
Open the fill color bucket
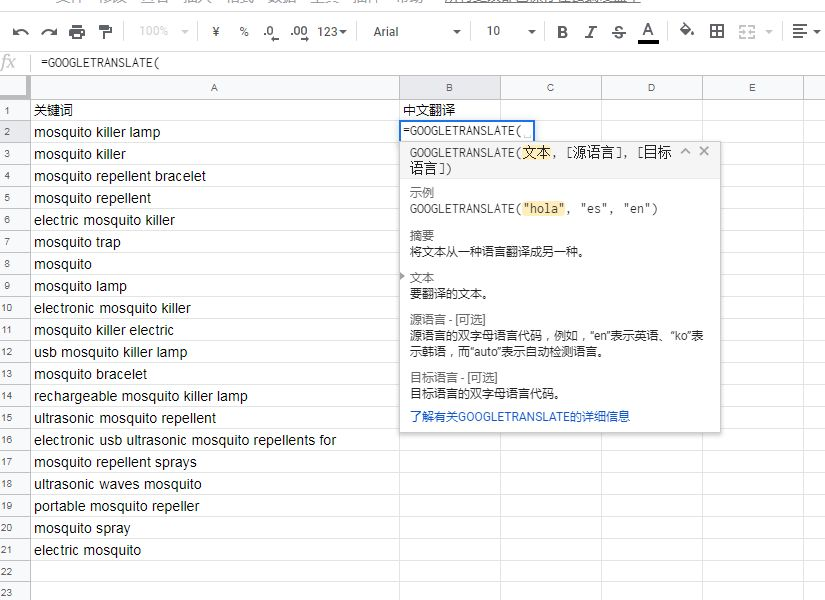pyautogui.click(x=687, y=31)
